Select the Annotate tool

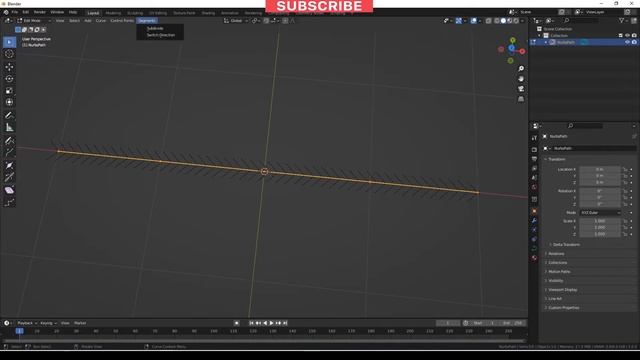(9, 116)
